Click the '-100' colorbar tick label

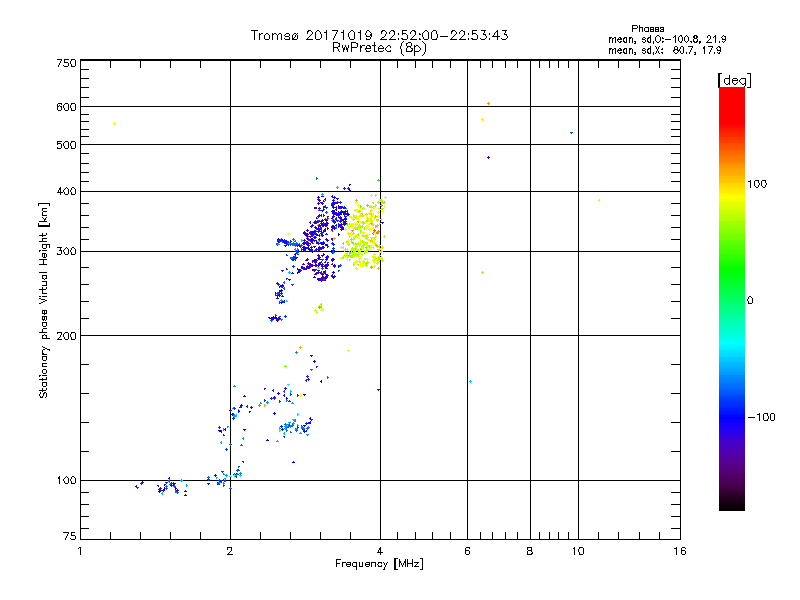tap(762, 417)
